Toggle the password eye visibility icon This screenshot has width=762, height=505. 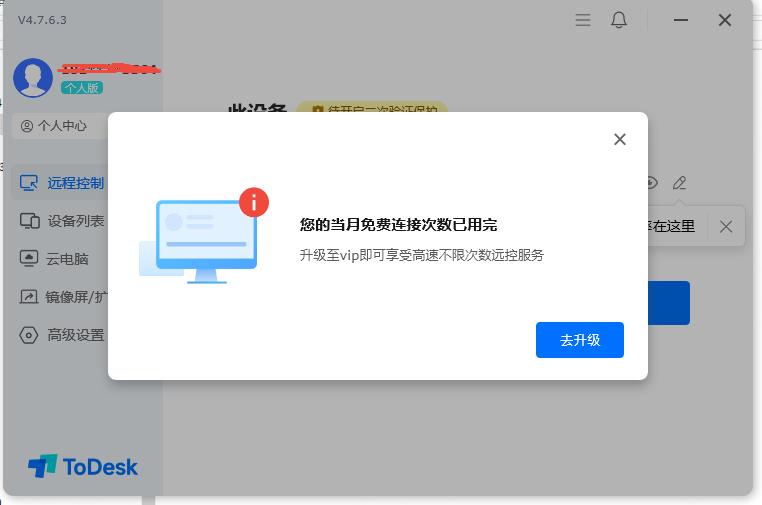[653, 183]
